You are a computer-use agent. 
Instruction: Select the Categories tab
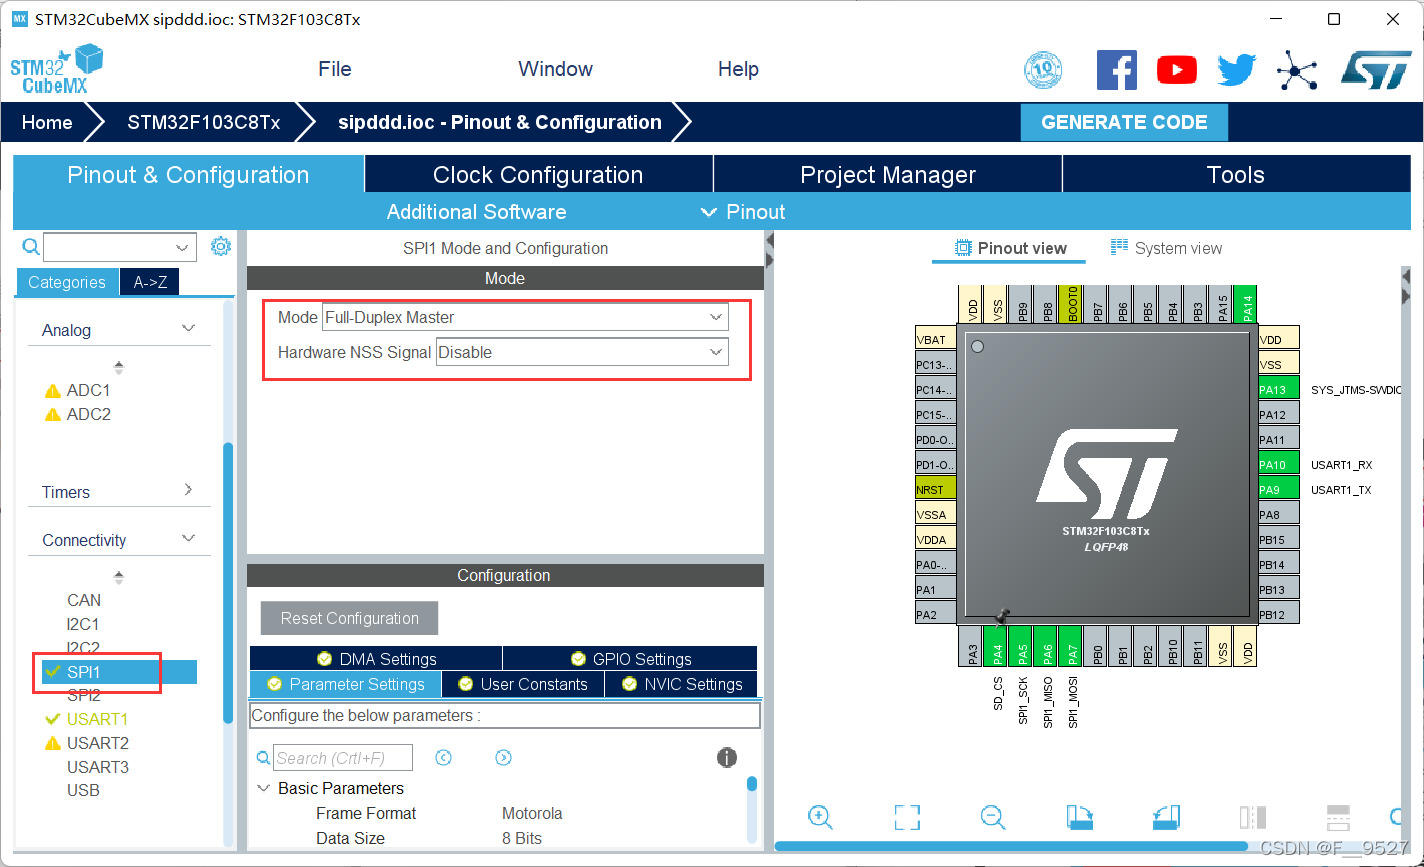point(67,282)
